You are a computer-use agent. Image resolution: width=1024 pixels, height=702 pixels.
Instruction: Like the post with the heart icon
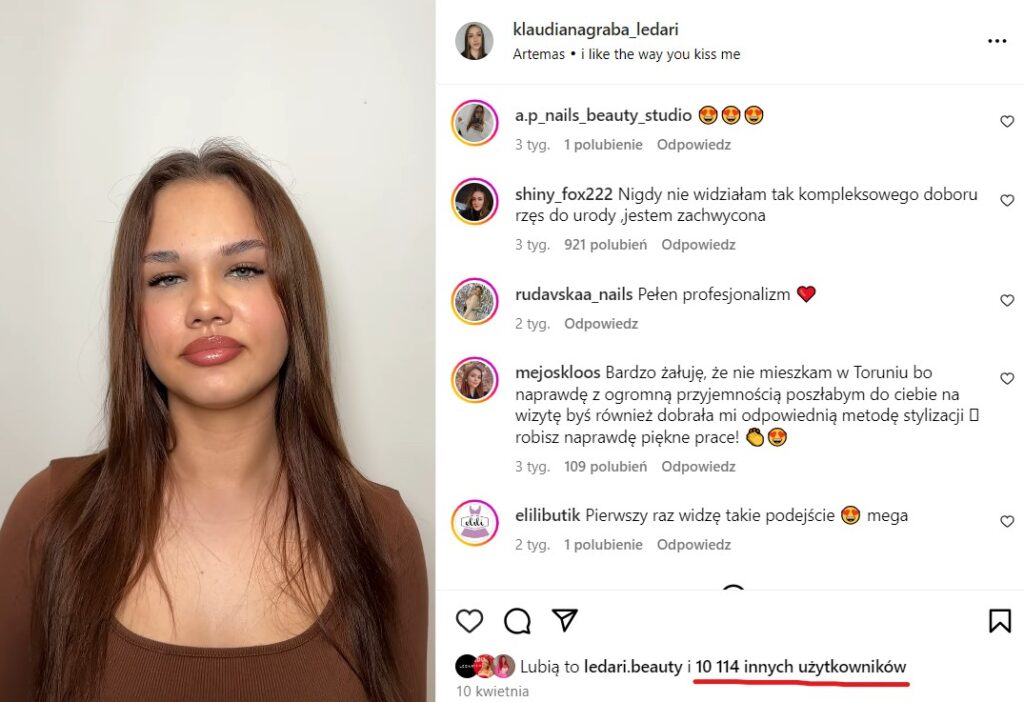(x=469, y=621)
